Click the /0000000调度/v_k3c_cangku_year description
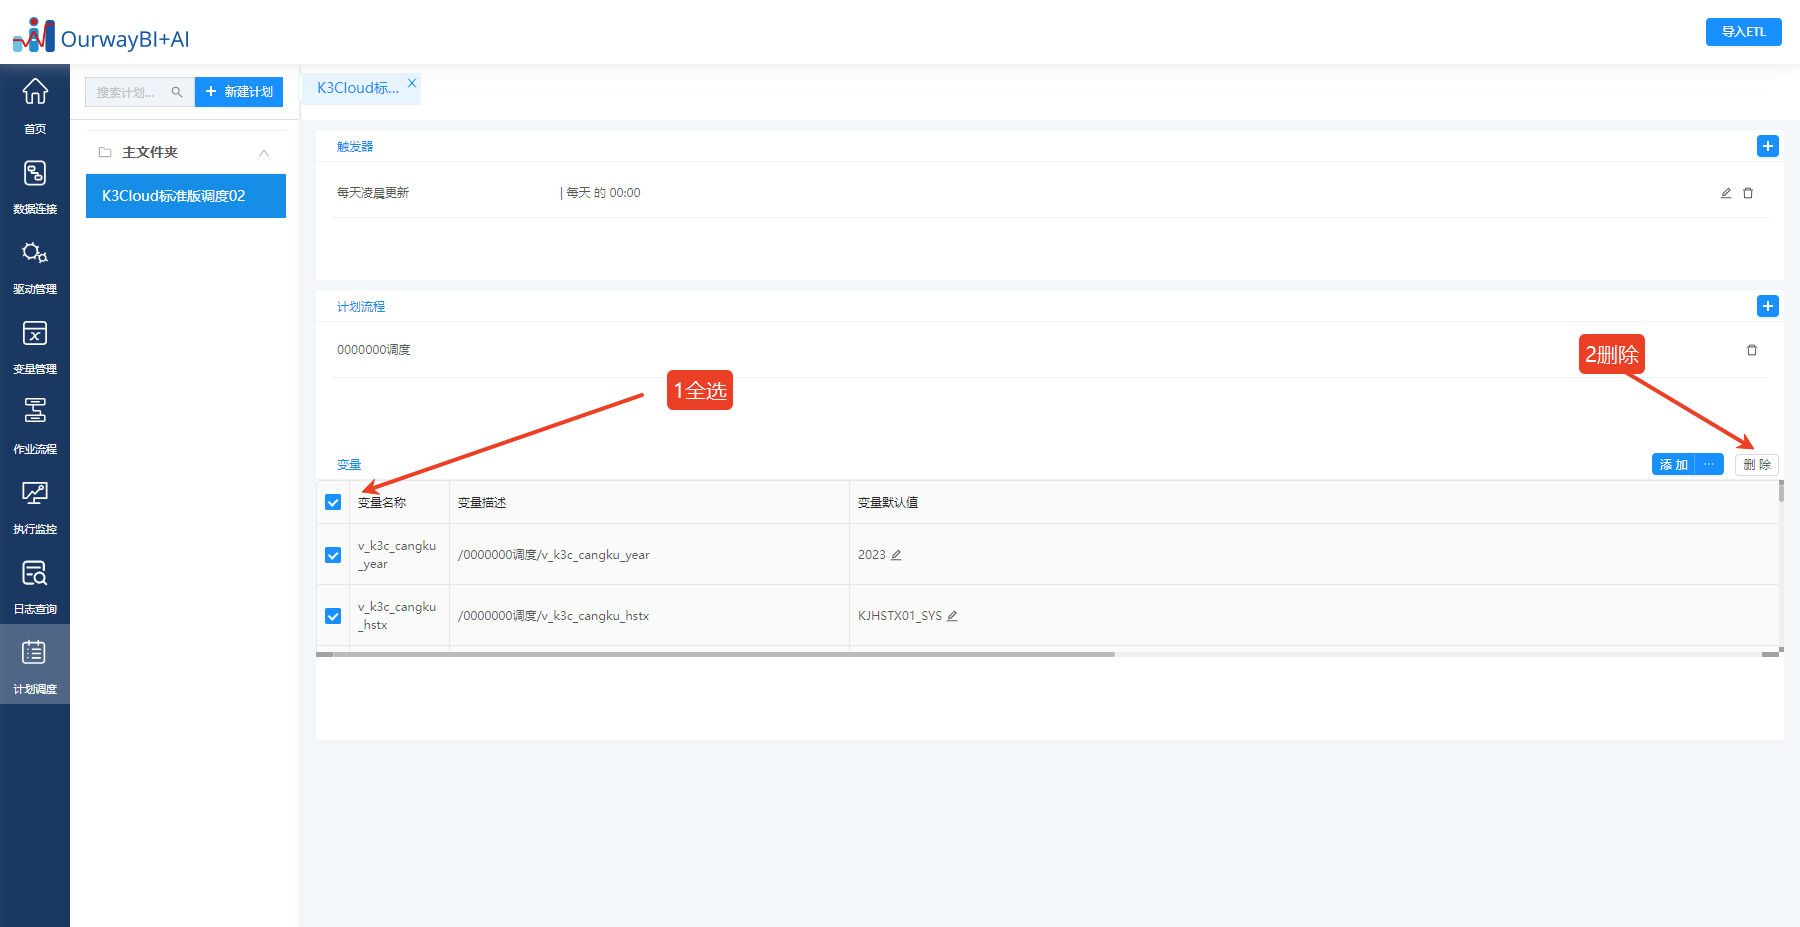1800x927 pixels. point(554,555)
